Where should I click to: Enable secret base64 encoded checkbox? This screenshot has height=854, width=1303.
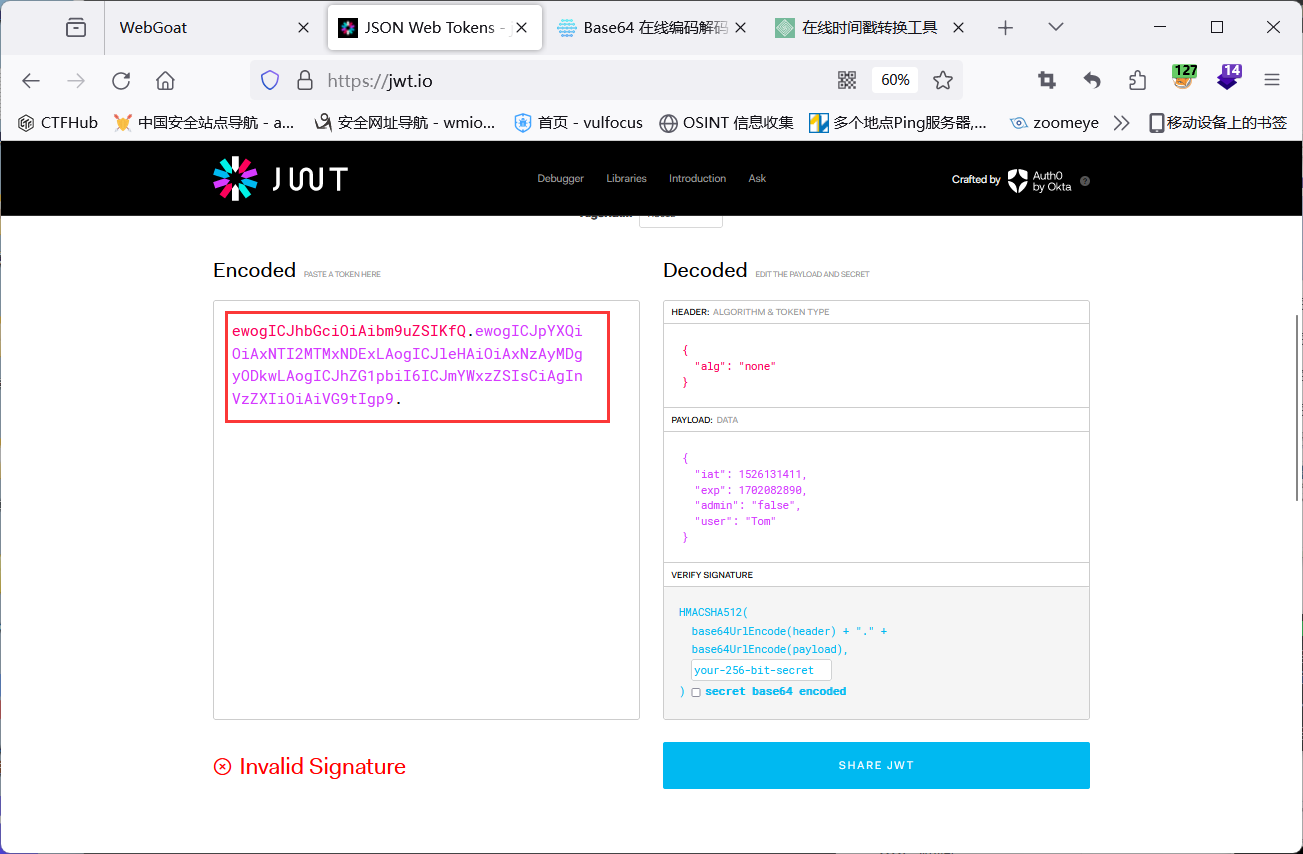click(696, 692)
